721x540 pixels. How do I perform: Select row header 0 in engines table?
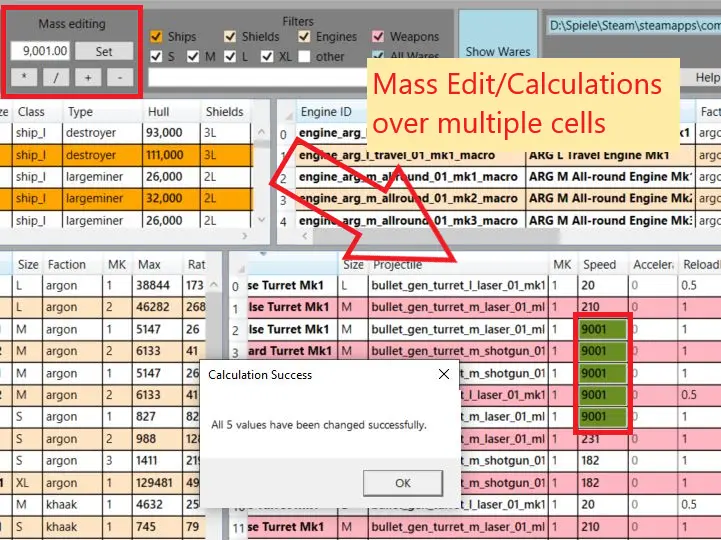click(x=286, y=134)
